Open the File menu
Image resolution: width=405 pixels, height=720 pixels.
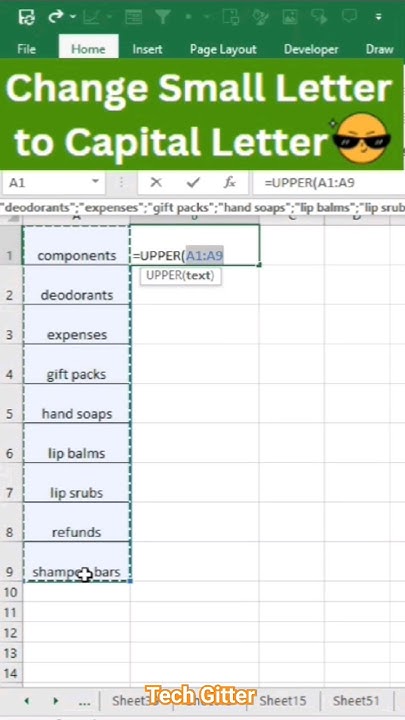pyautogui.click(x=26, y=49)
